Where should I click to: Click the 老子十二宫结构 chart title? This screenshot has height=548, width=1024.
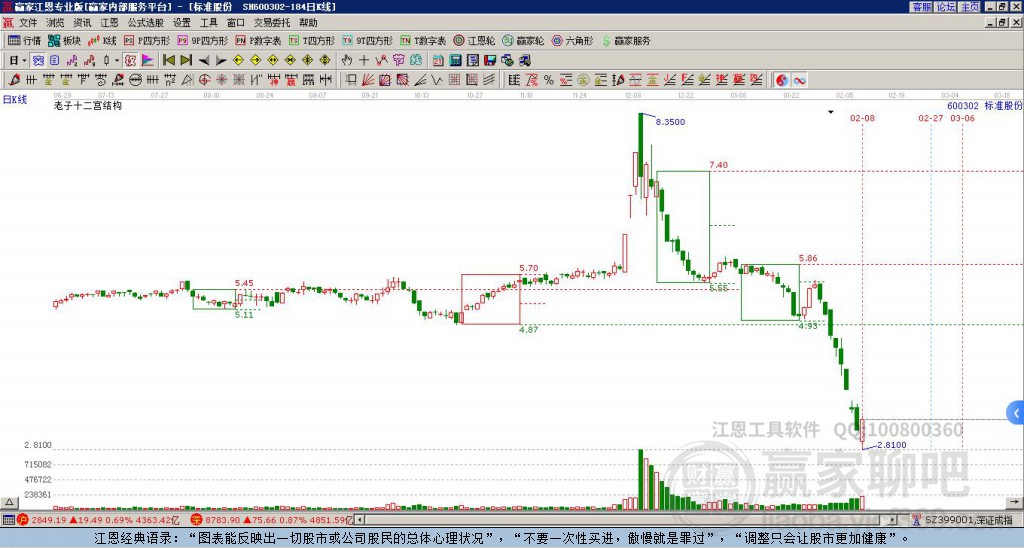(88, 105)
